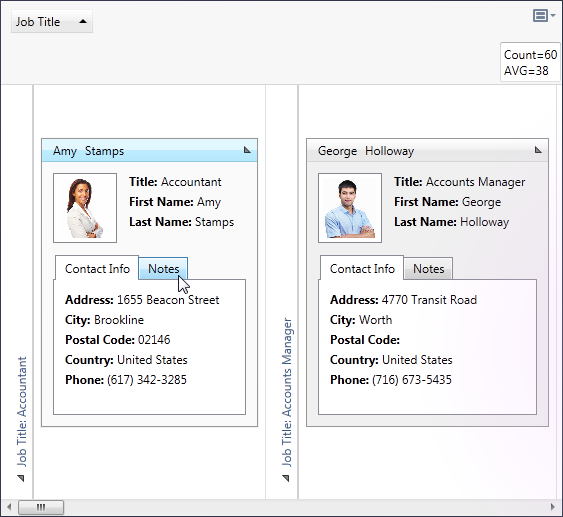Click Last Name: Holloway field
This screenshot has width=563, height=517.
click(x=452, y=222)
